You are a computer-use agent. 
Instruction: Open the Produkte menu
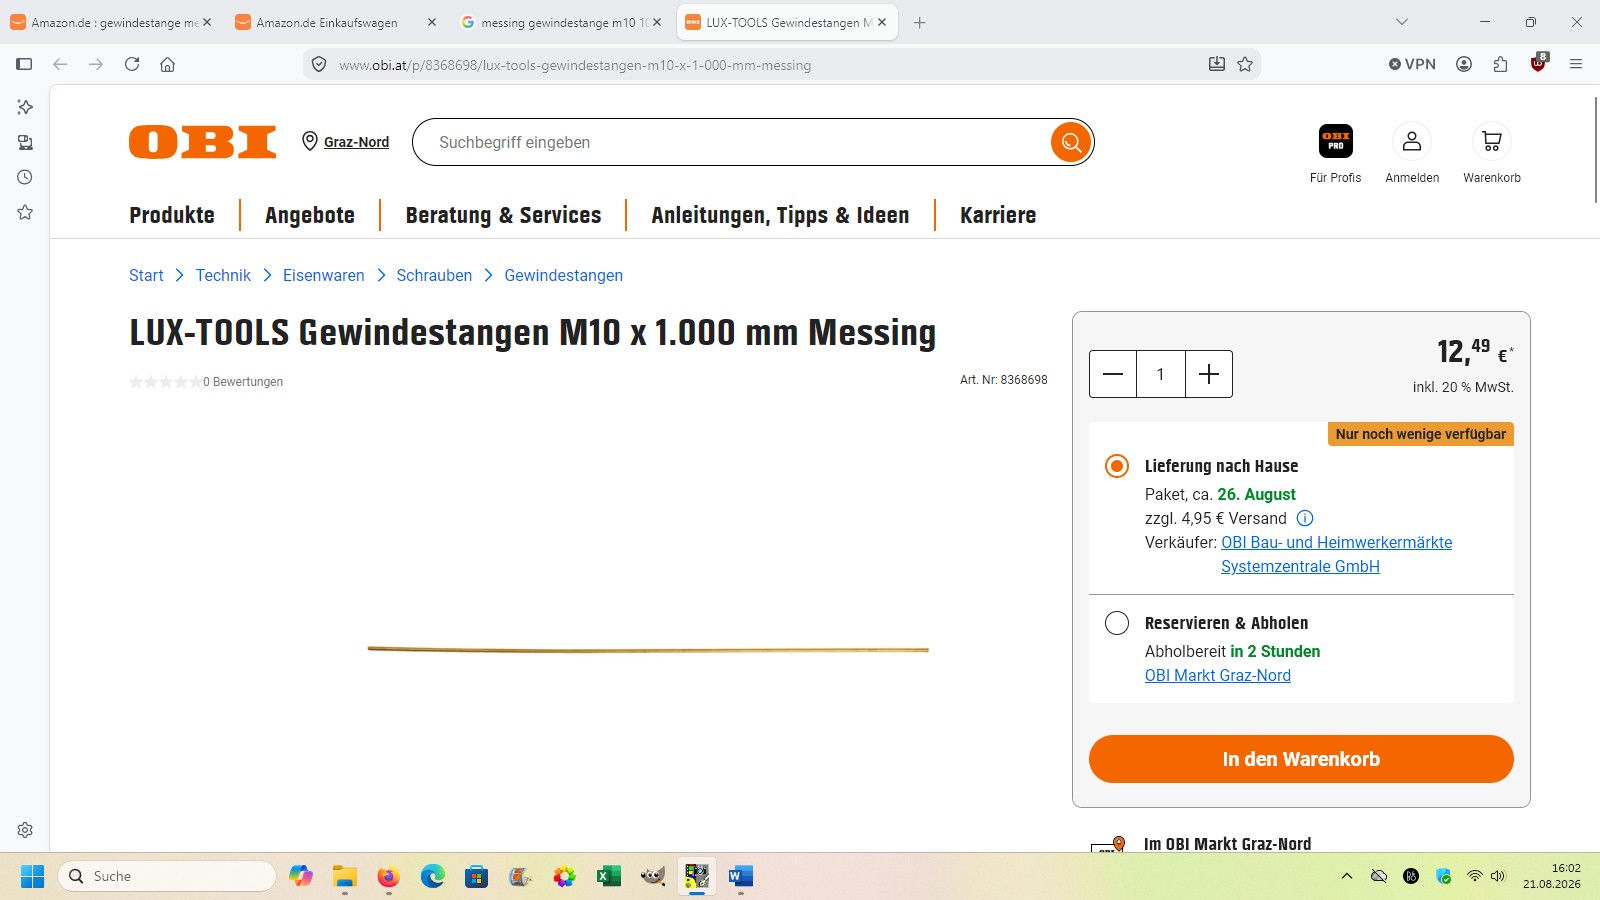click(172, 215)
